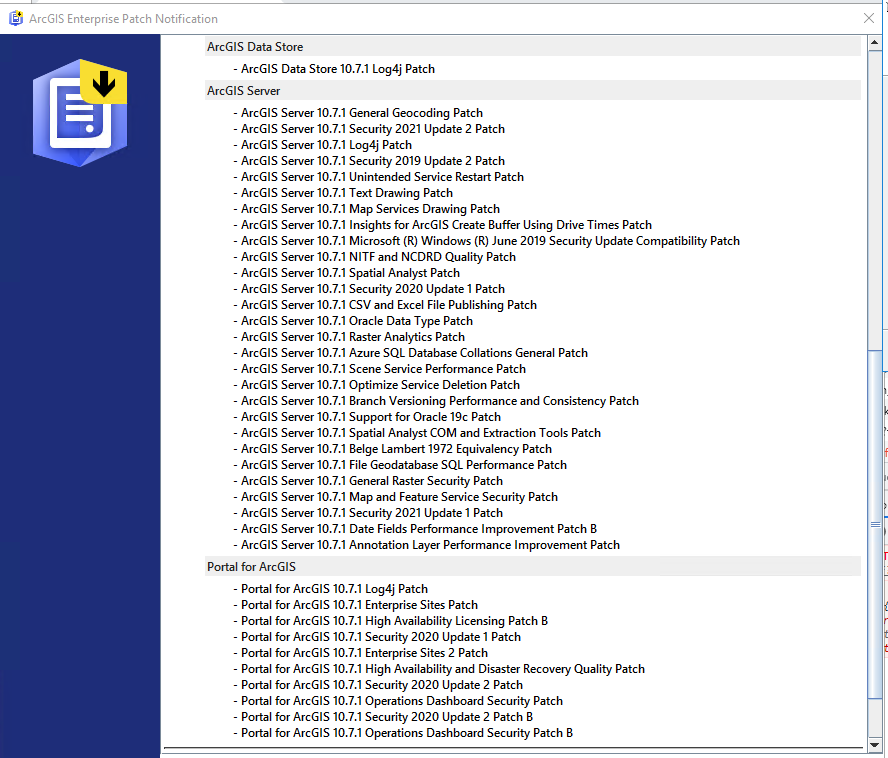Select General Raster Security Patch
This screenshot has height=758, width=888.
point(369,481)
